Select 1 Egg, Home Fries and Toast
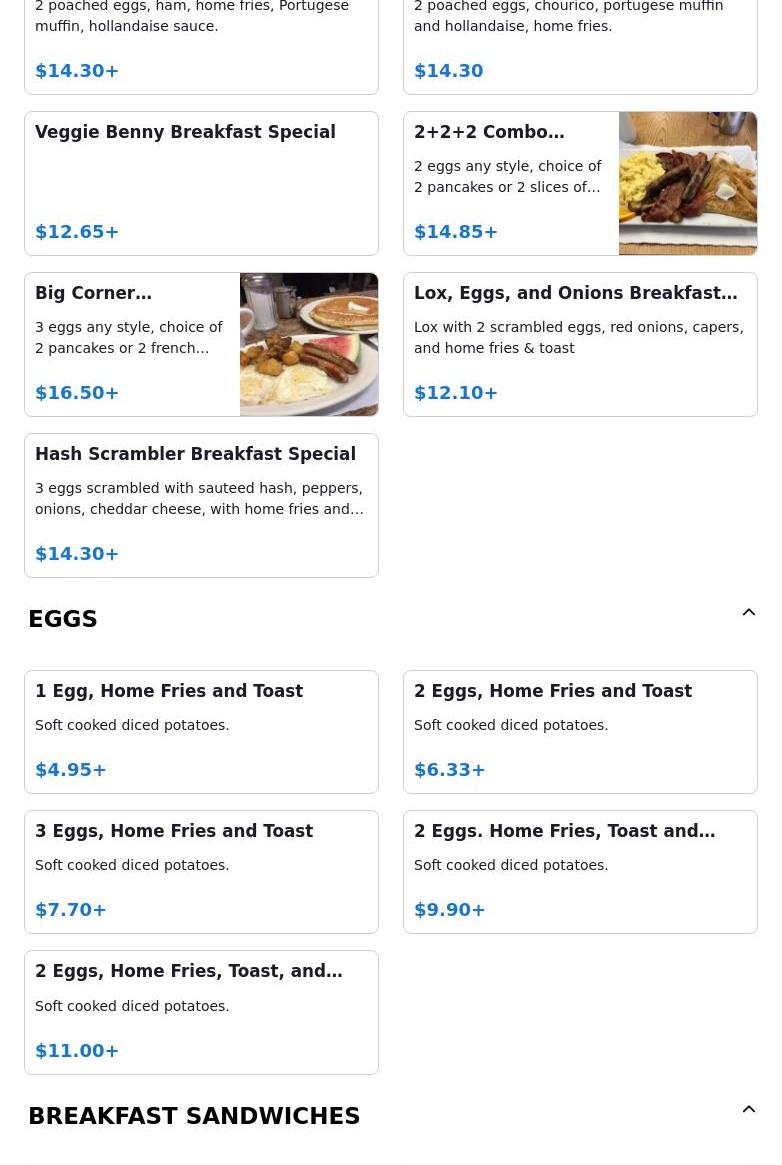Viewport: 782px width, 1165px height. click(201, 732)
